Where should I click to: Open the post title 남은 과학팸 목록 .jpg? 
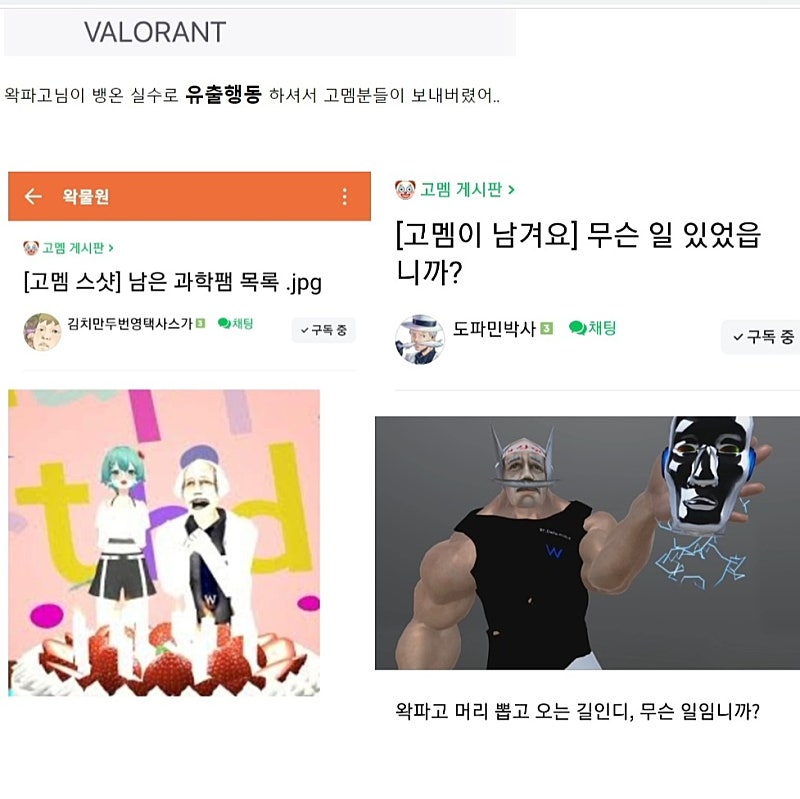(173, 282)
